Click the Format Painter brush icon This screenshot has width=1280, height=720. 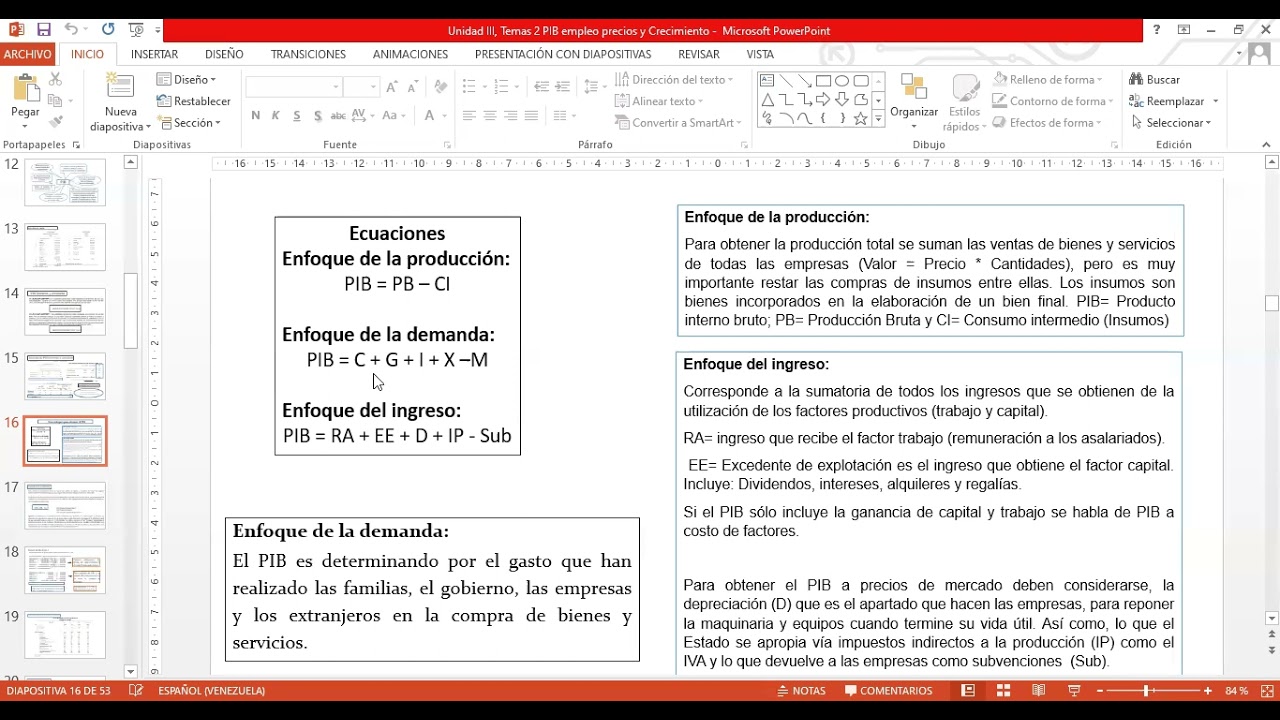point(56,122)
